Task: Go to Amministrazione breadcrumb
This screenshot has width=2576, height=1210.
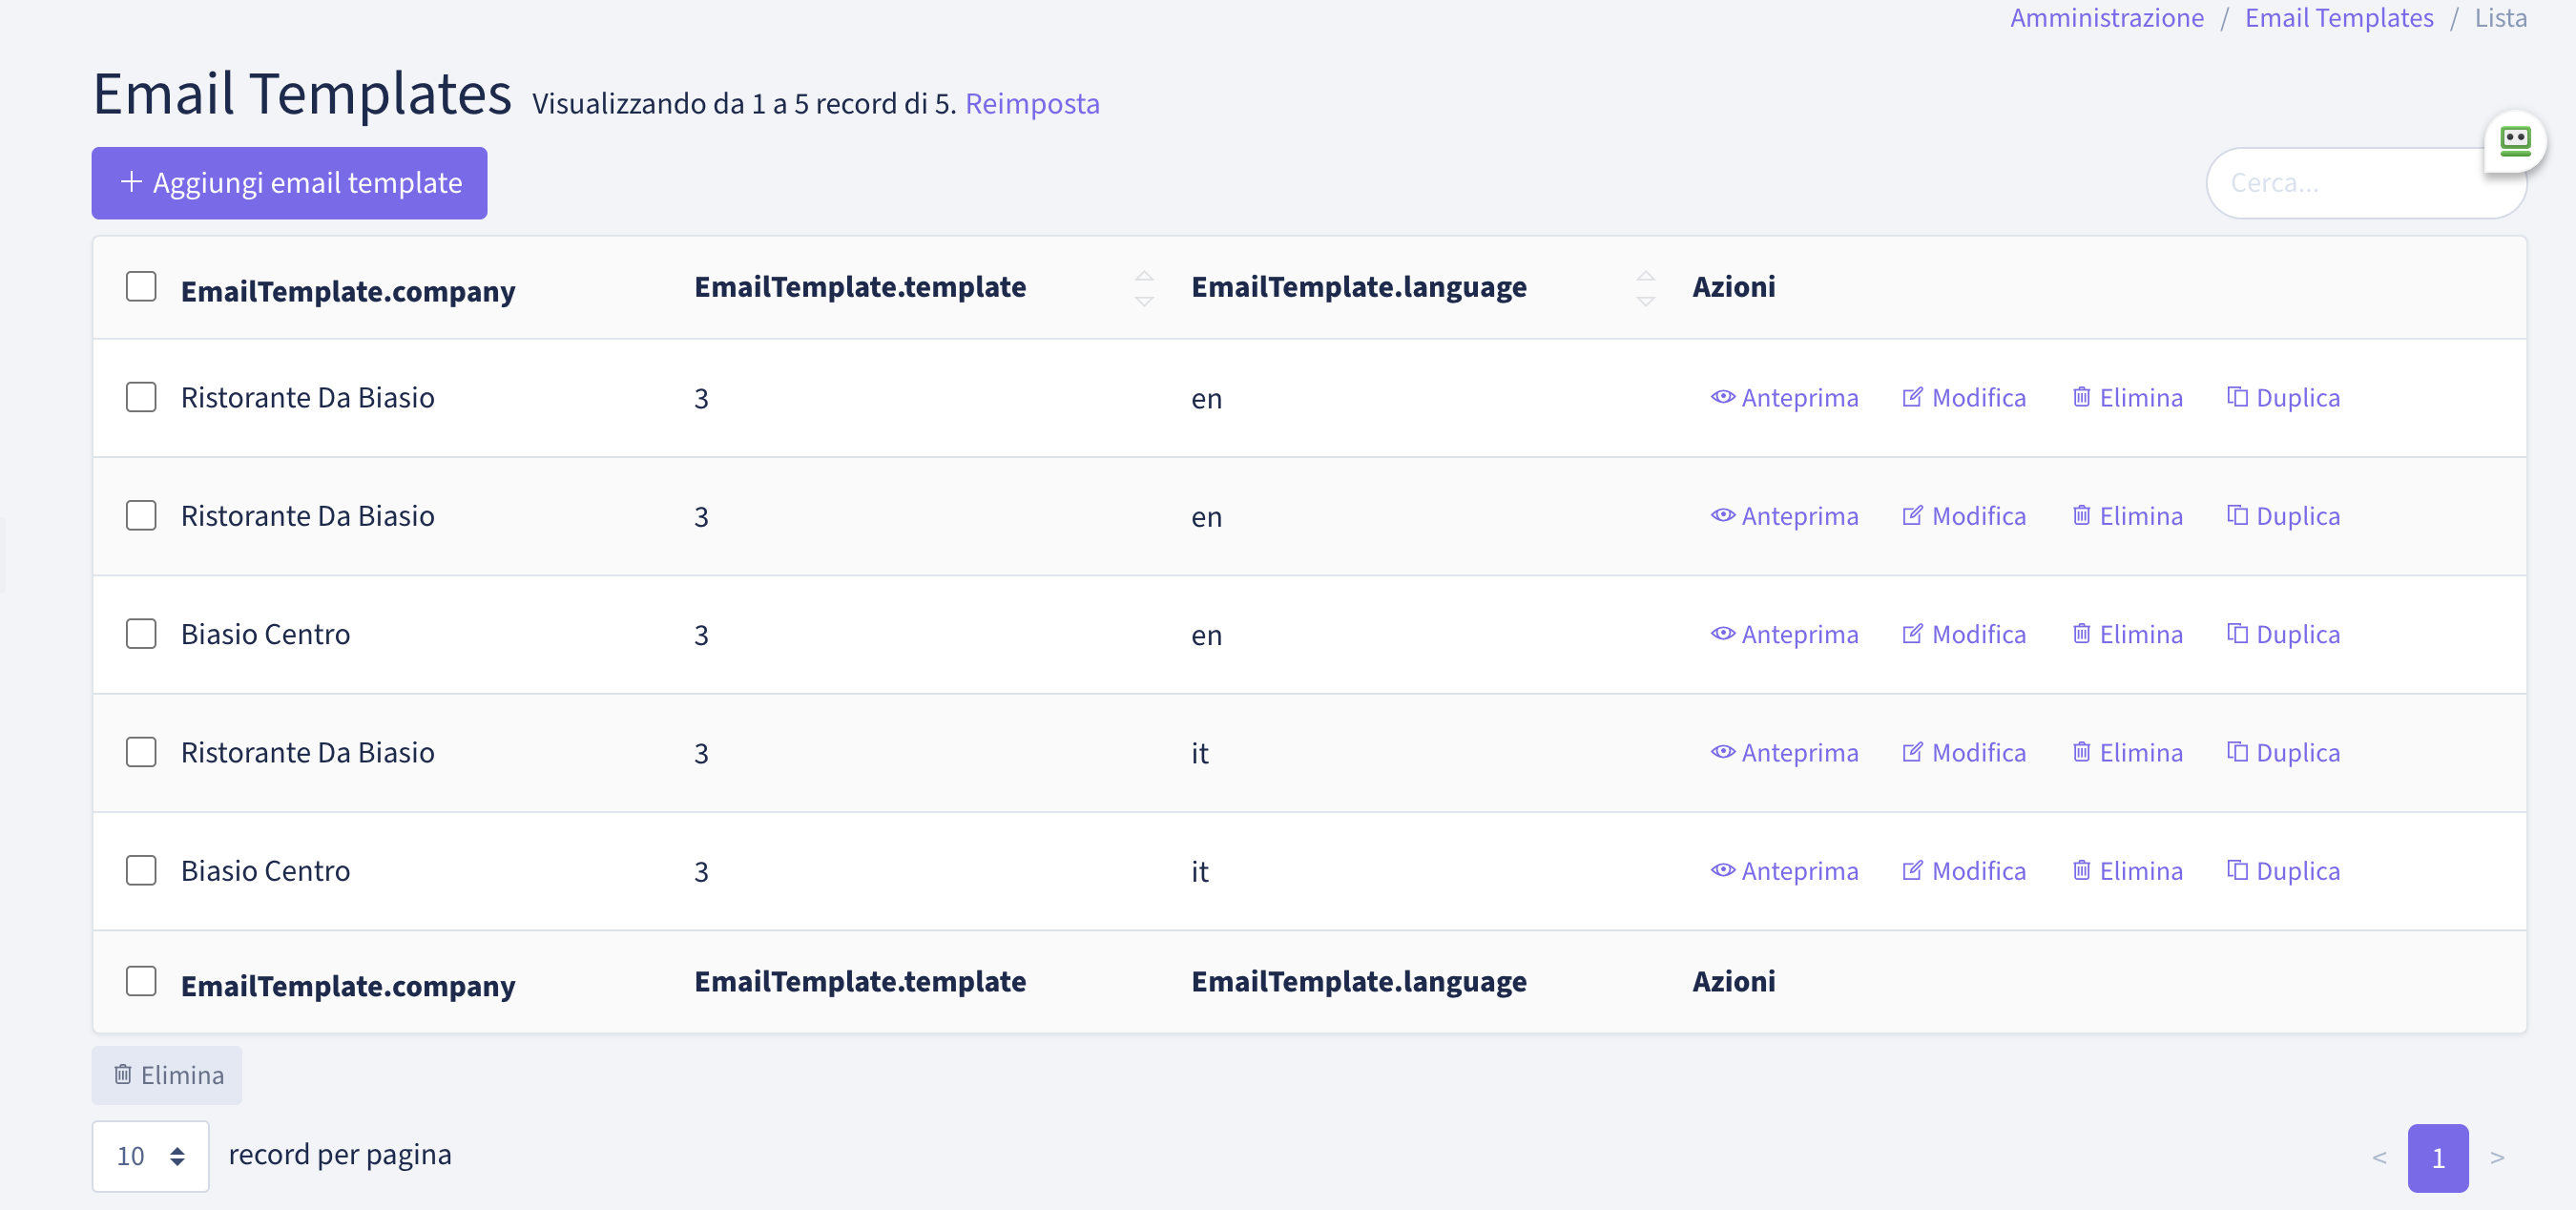Action: pos(2106,18)
